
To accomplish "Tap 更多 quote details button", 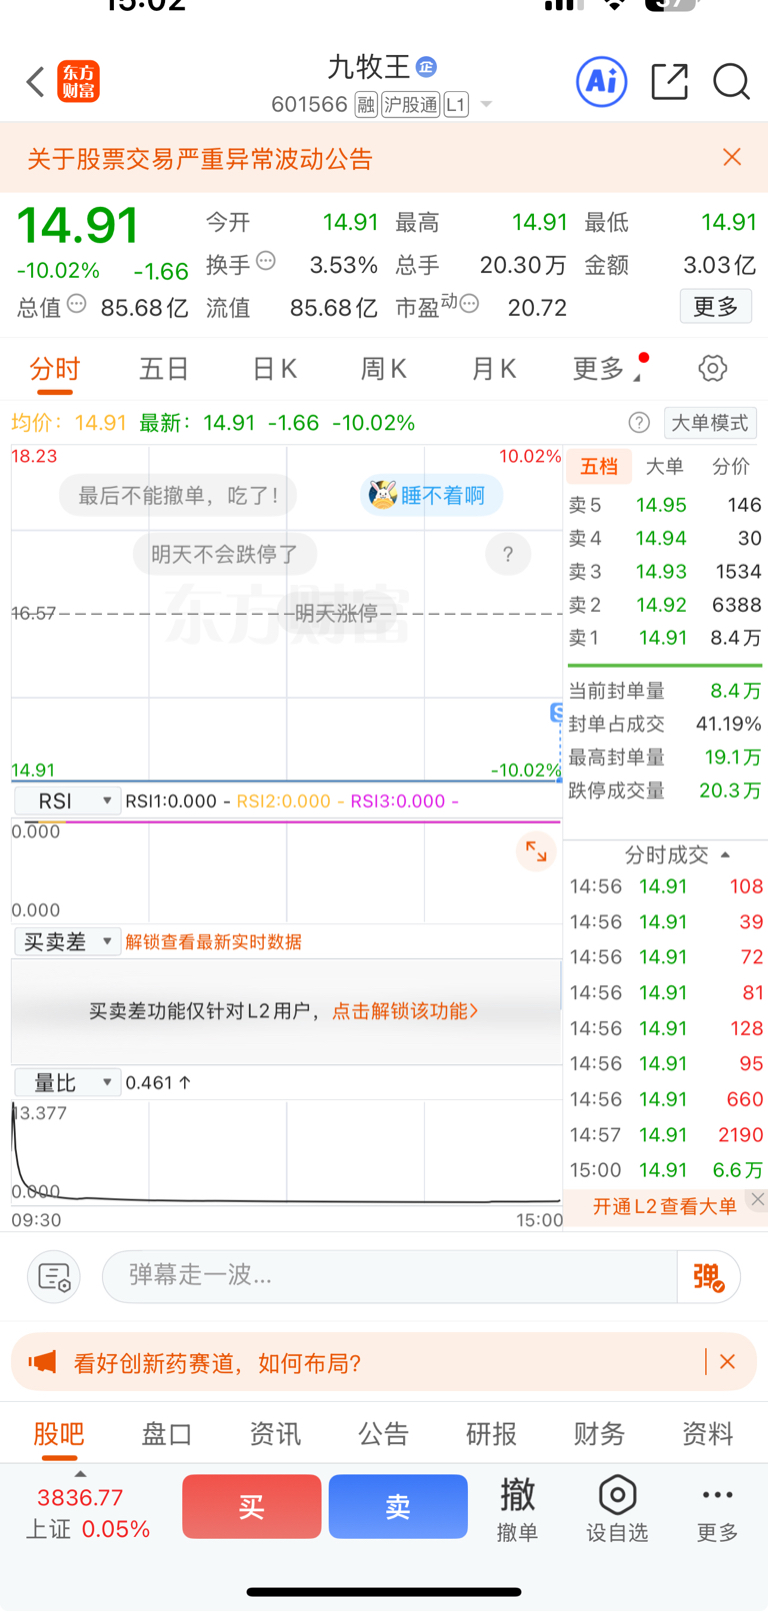I will pyautogui.click(x=716, y=306).
